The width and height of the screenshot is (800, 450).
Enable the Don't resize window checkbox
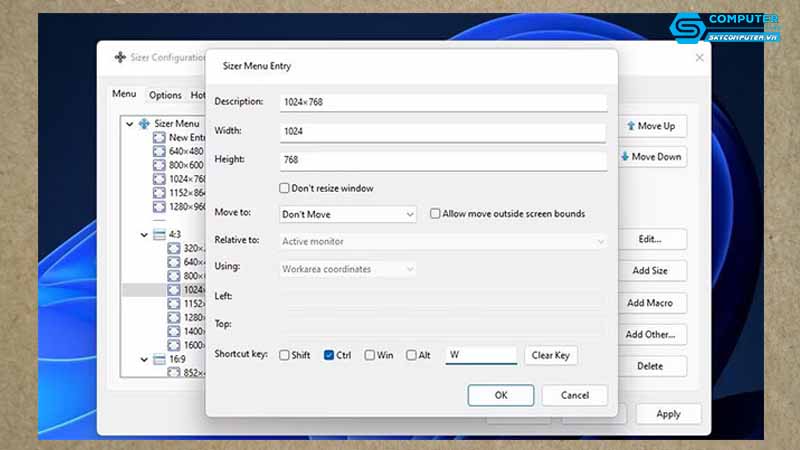(x=285, y=188)
